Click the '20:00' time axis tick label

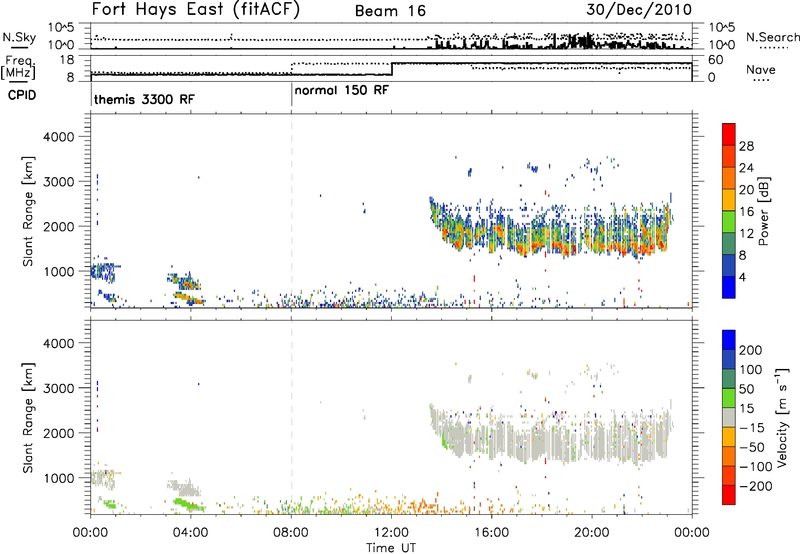[592, 533]
